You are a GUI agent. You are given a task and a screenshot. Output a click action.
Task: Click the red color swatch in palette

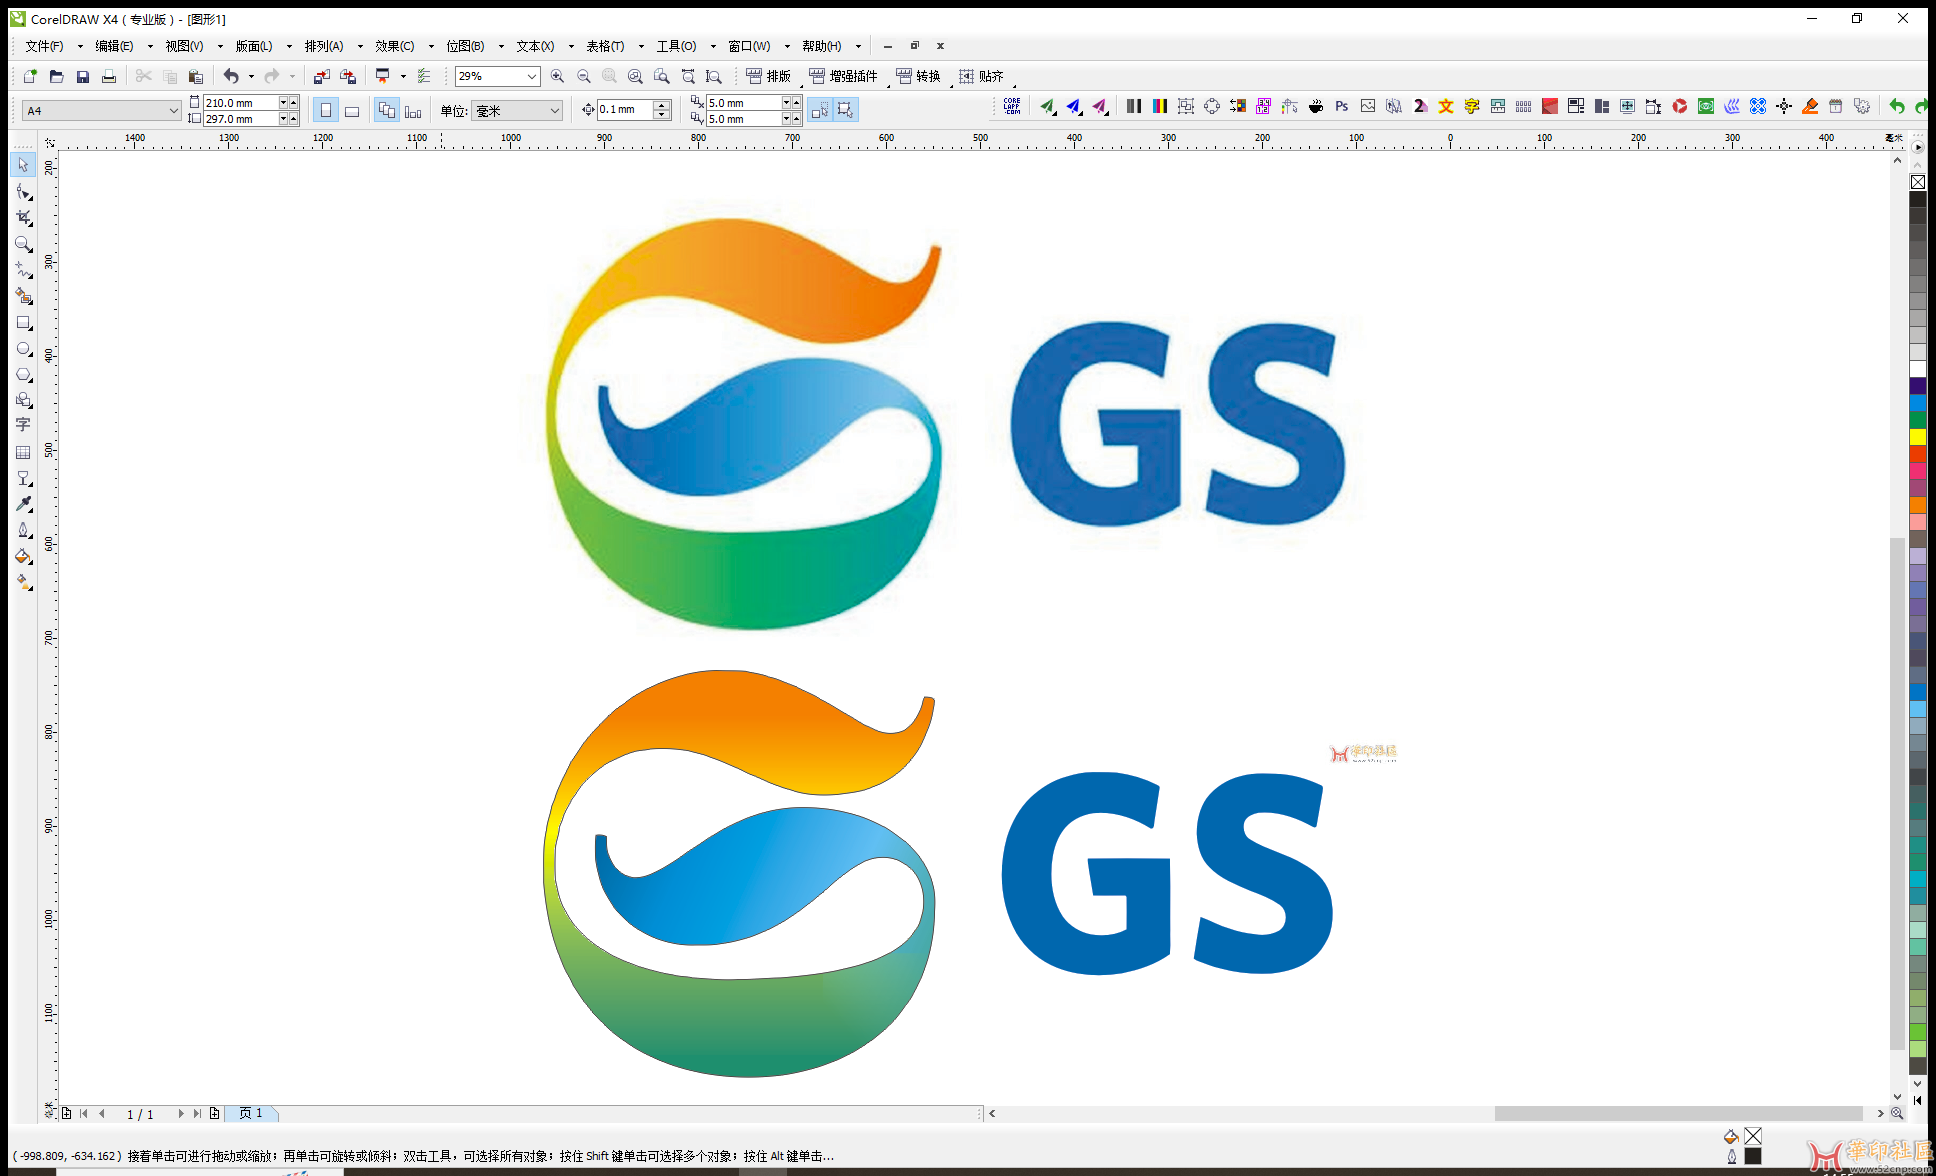point(1917,454)
